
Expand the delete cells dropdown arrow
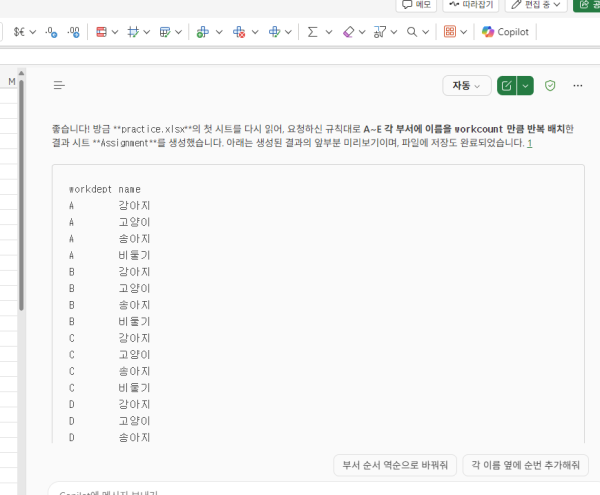pyautogui.click(x=255, y=32)
